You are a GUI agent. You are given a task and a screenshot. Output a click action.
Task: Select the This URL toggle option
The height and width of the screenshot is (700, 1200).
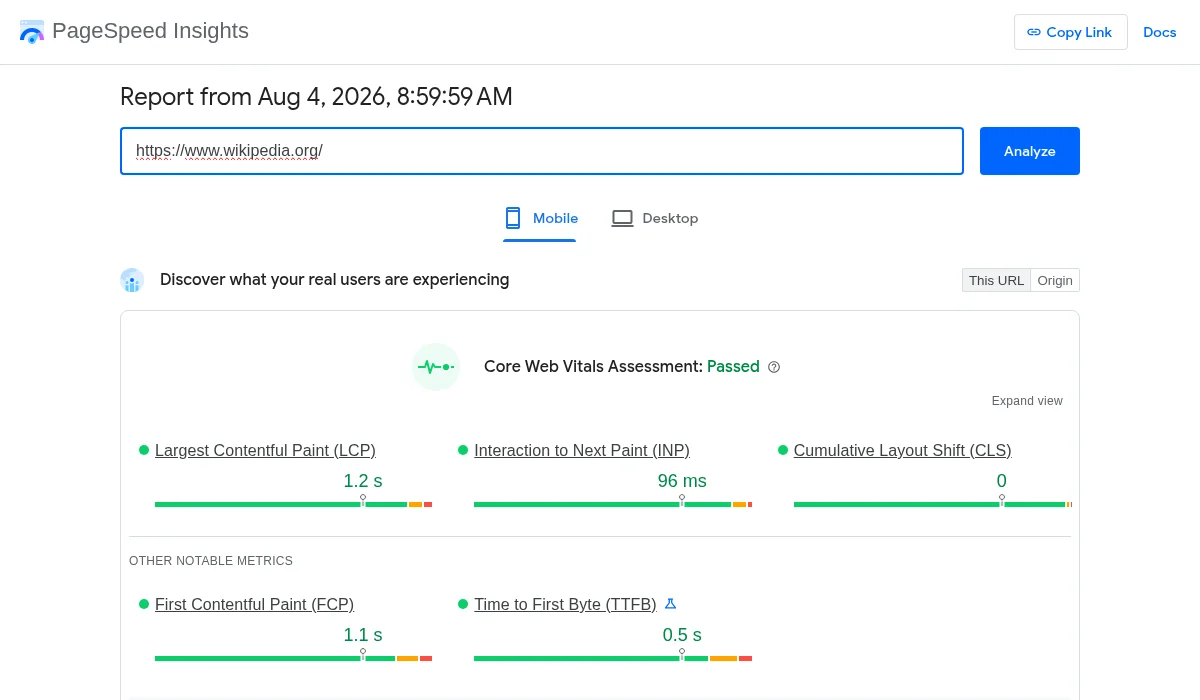[996, 280]
